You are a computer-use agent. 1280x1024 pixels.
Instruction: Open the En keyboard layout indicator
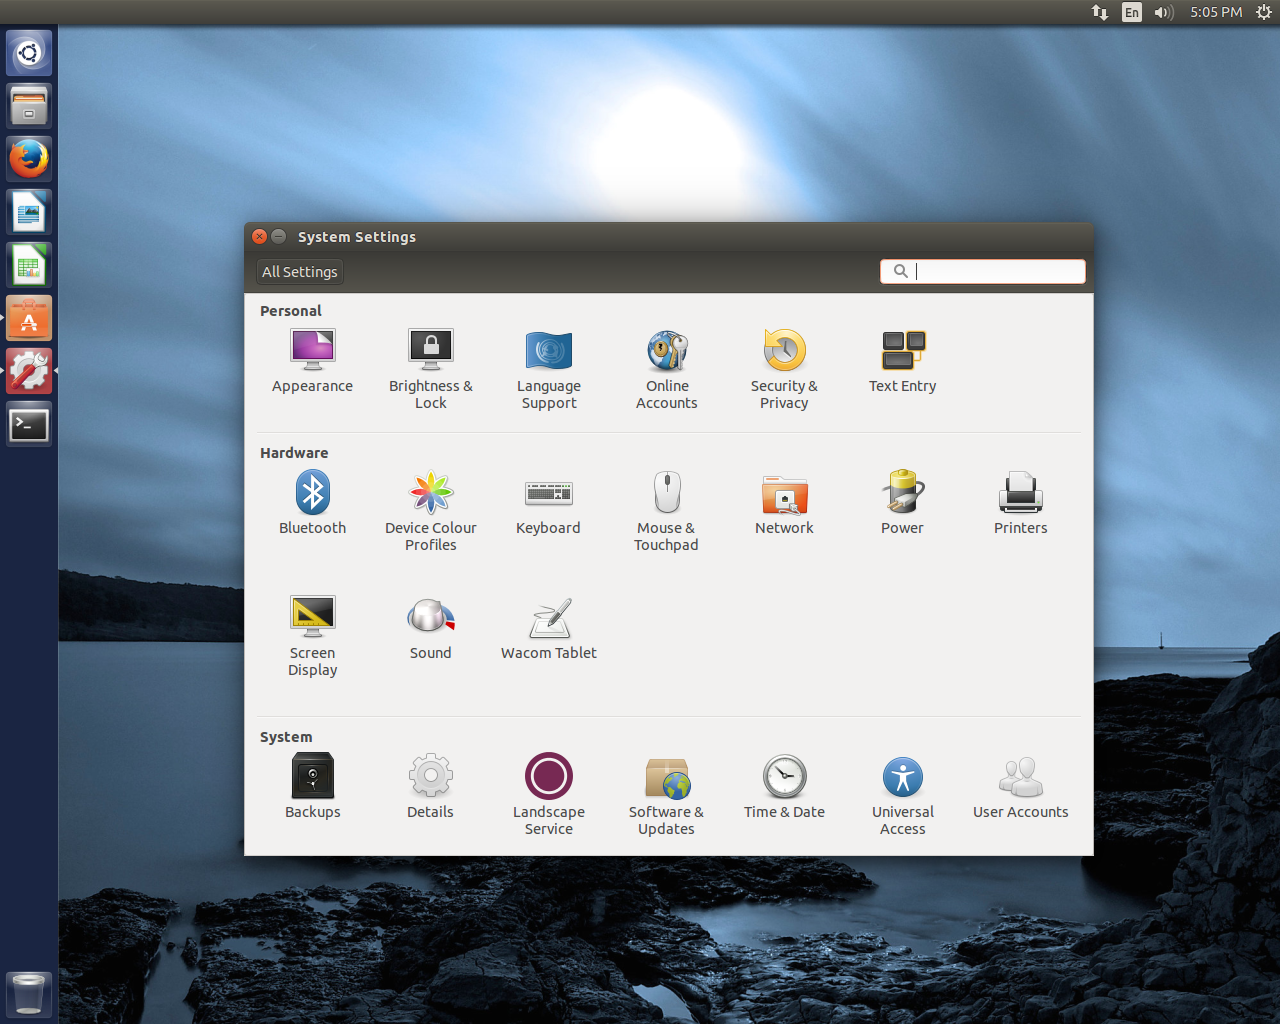tap(1132, 12)
